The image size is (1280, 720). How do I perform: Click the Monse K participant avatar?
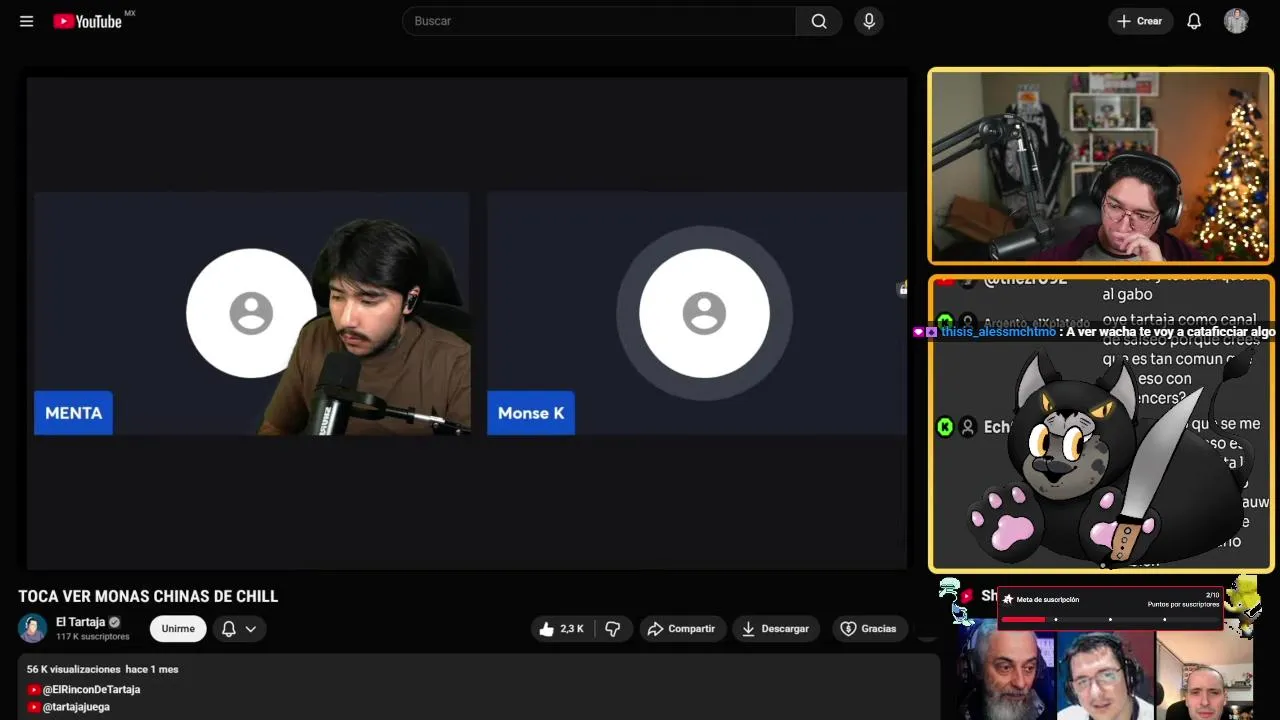click(704, 314)
